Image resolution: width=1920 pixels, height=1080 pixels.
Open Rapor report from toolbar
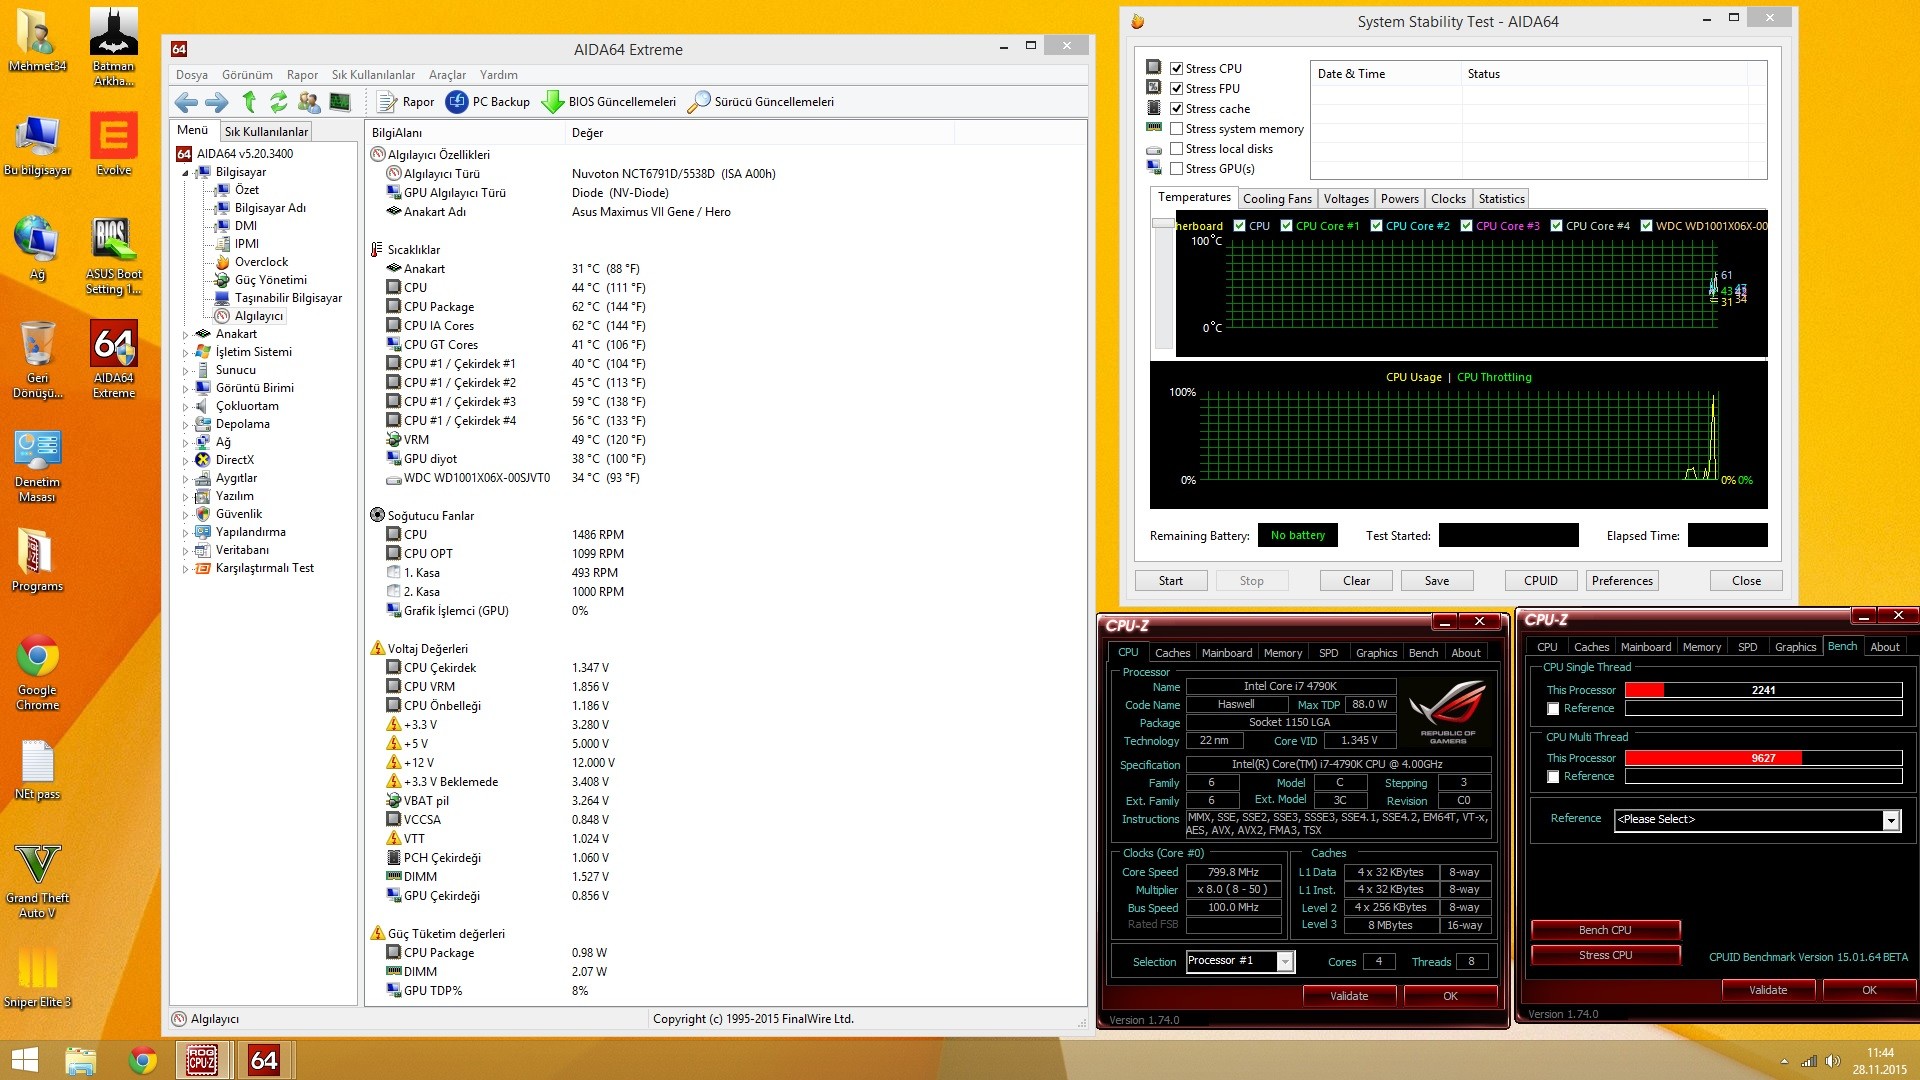(x=406, y=102)
